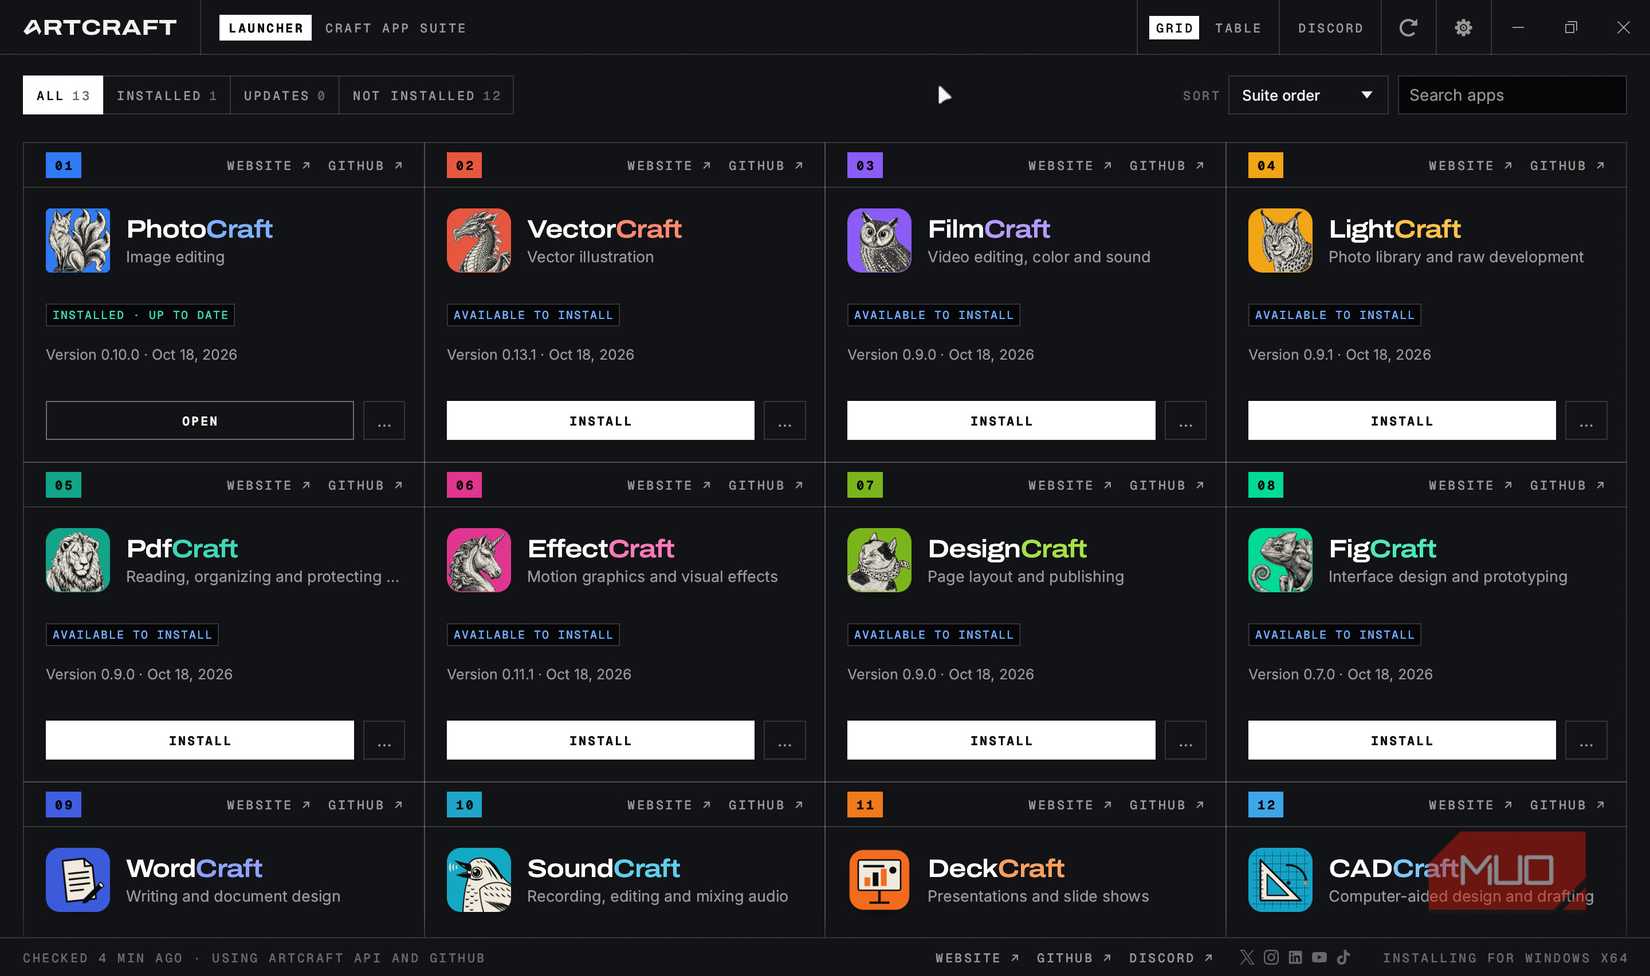Click the SoundCraft bird app icon
Screen dimensions: 1650x976
pyautogui.click(x=479, y=880)
